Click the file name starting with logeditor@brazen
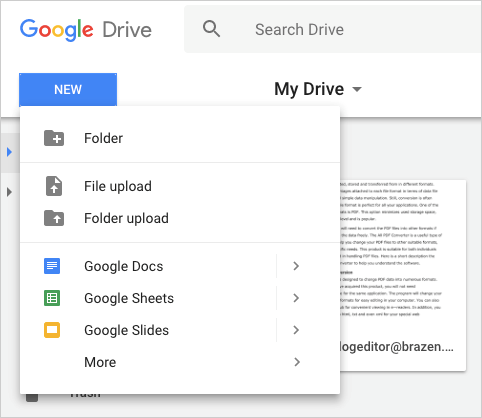Screen dimensions: 482x418 point(396,347)
